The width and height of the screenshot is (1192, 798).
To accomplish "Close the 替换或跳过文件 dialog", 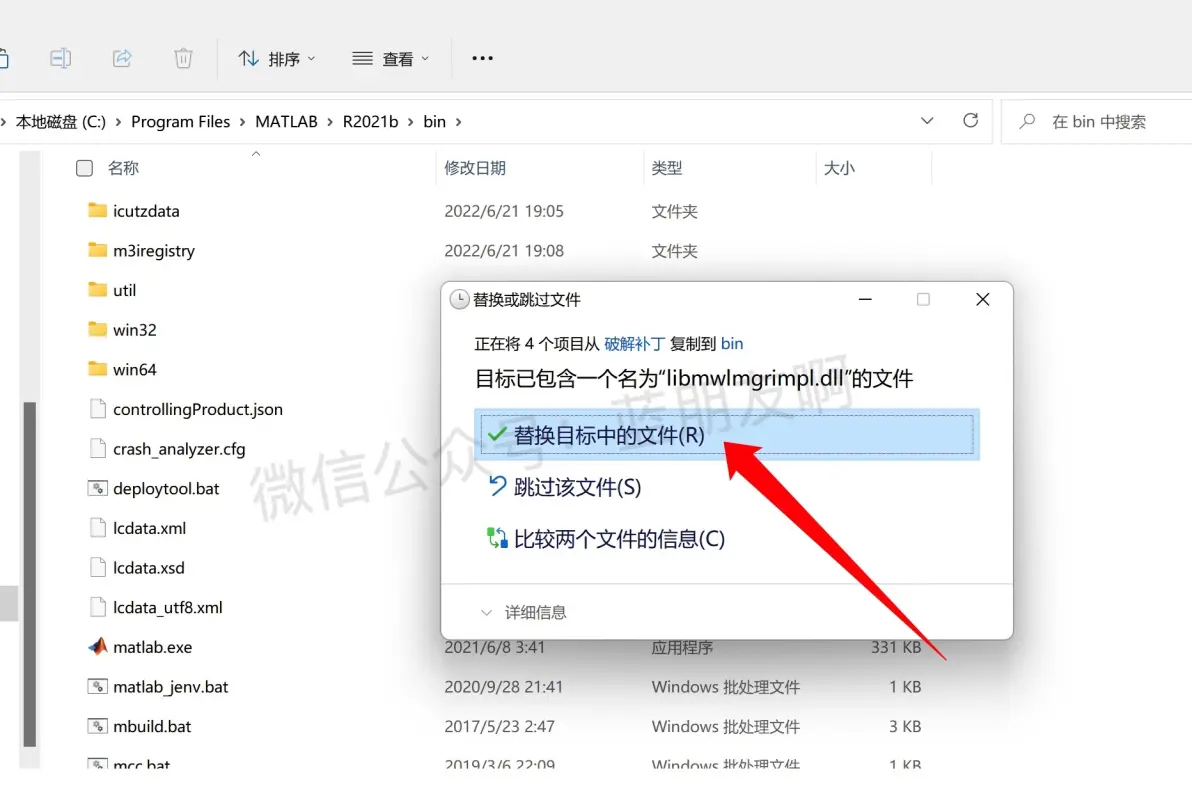I will [x=982, y=299].
